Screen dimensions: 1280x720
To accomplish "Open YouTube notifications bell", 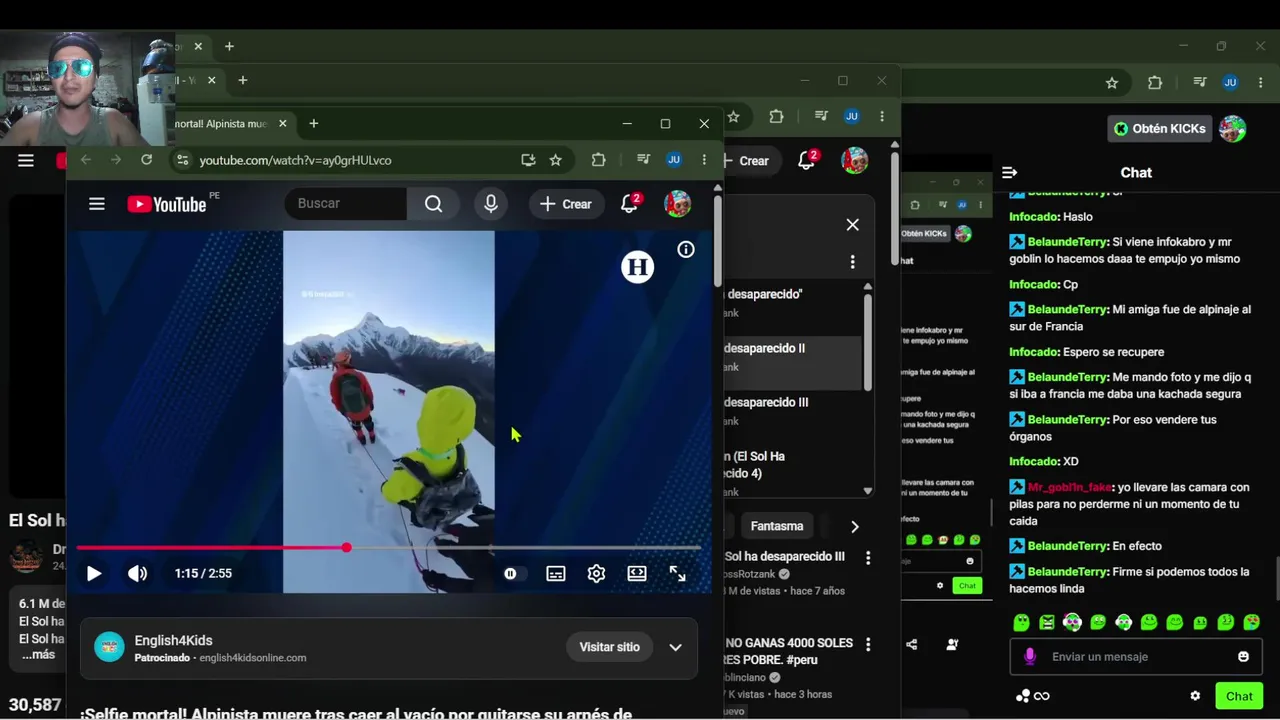I will [x=629, y=204].
